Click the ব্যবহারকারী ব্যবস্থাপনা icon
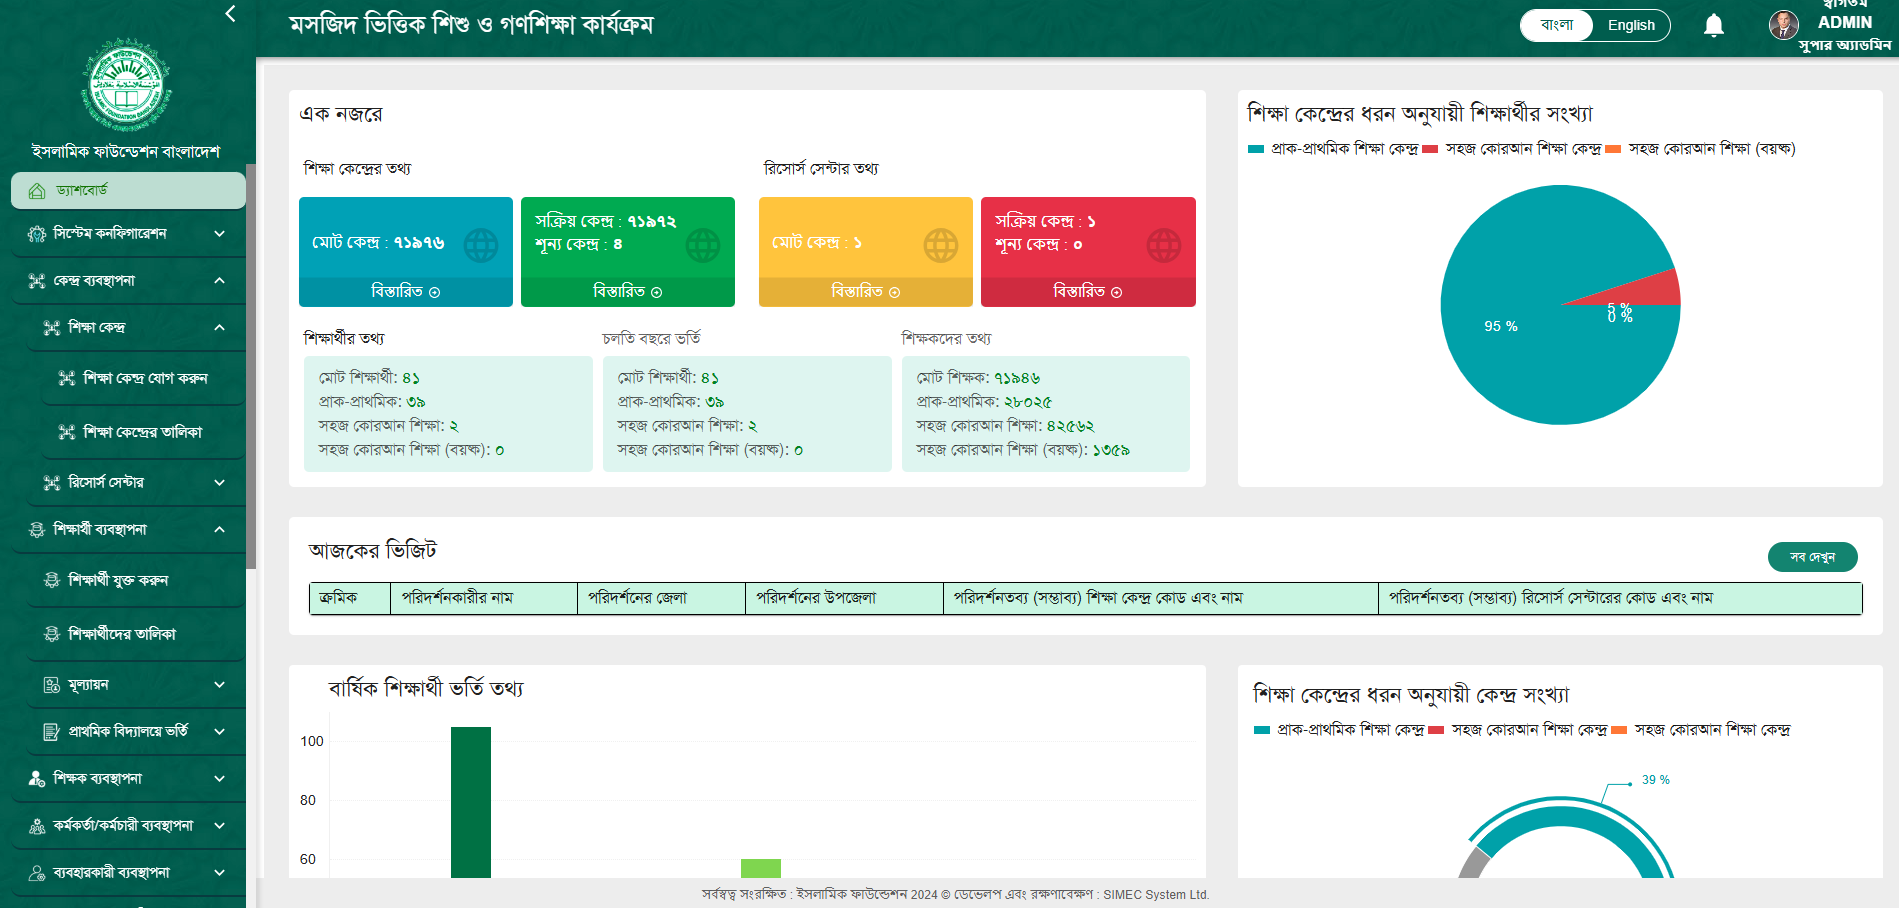This screenshot has width=1899, height=908. coord(37,873)
